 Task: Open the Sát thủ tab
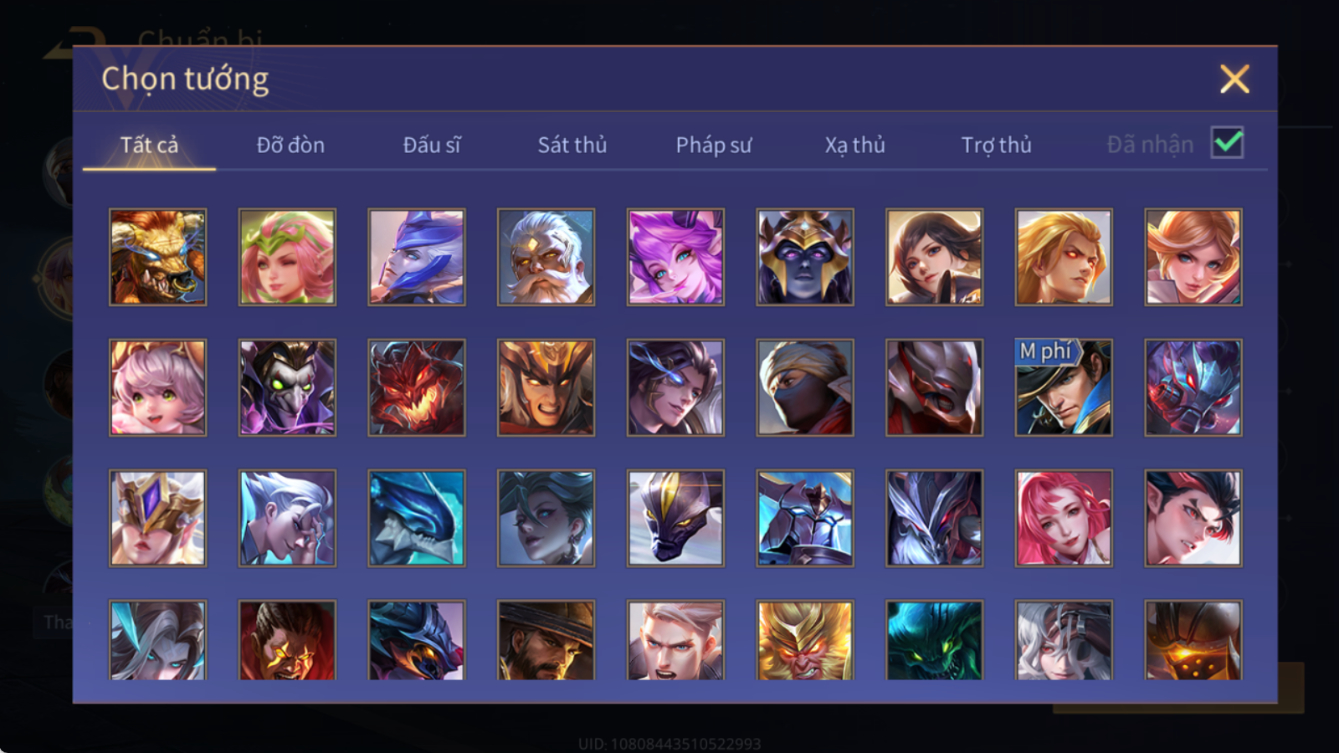coord(572,145)
